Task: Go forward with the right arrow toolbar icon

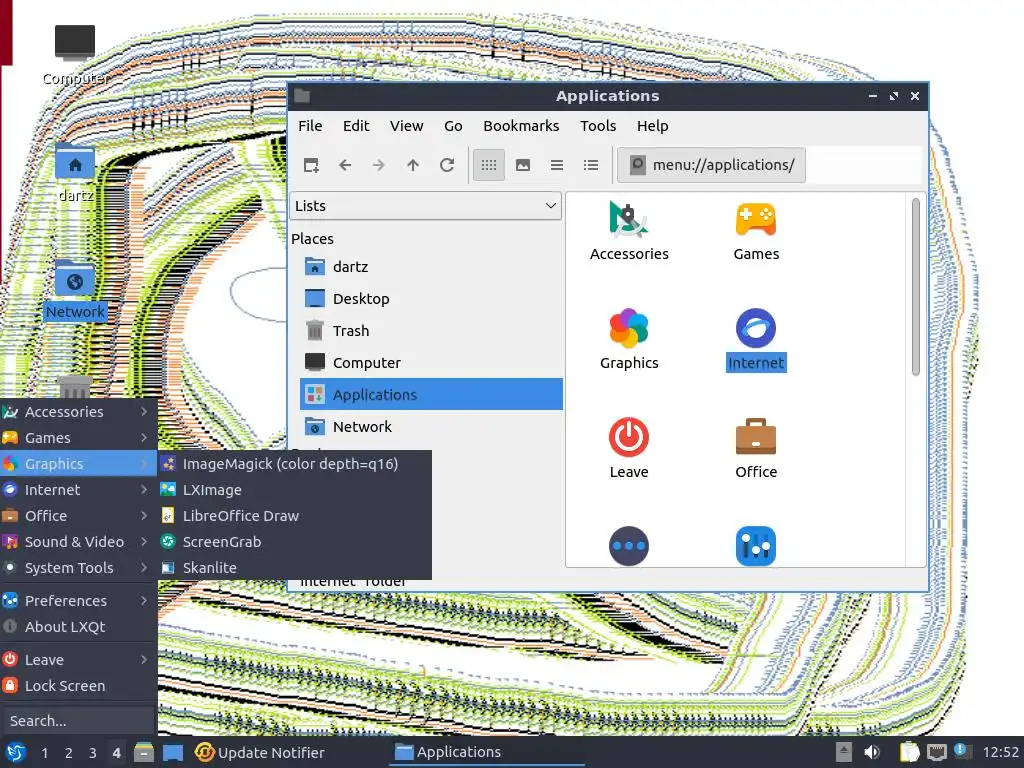Action: point(379,165)
